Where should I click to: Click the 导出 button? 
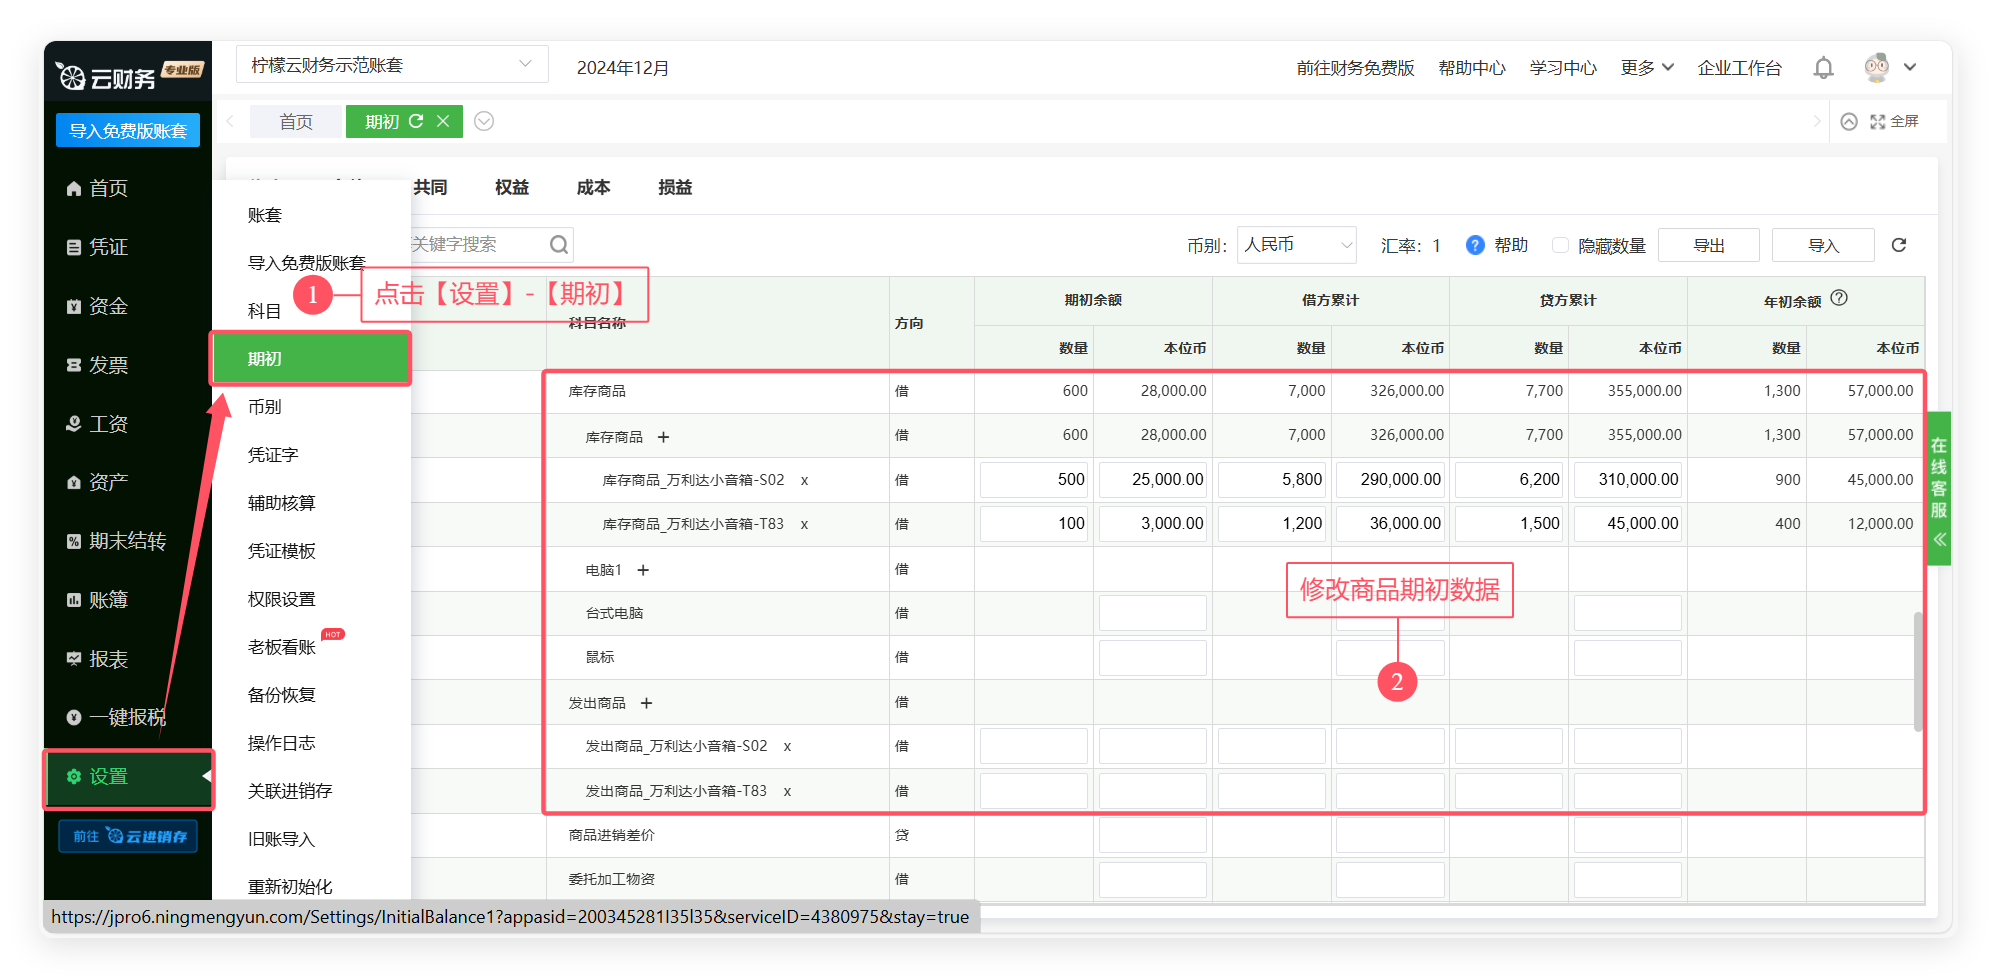[1708, 245]
